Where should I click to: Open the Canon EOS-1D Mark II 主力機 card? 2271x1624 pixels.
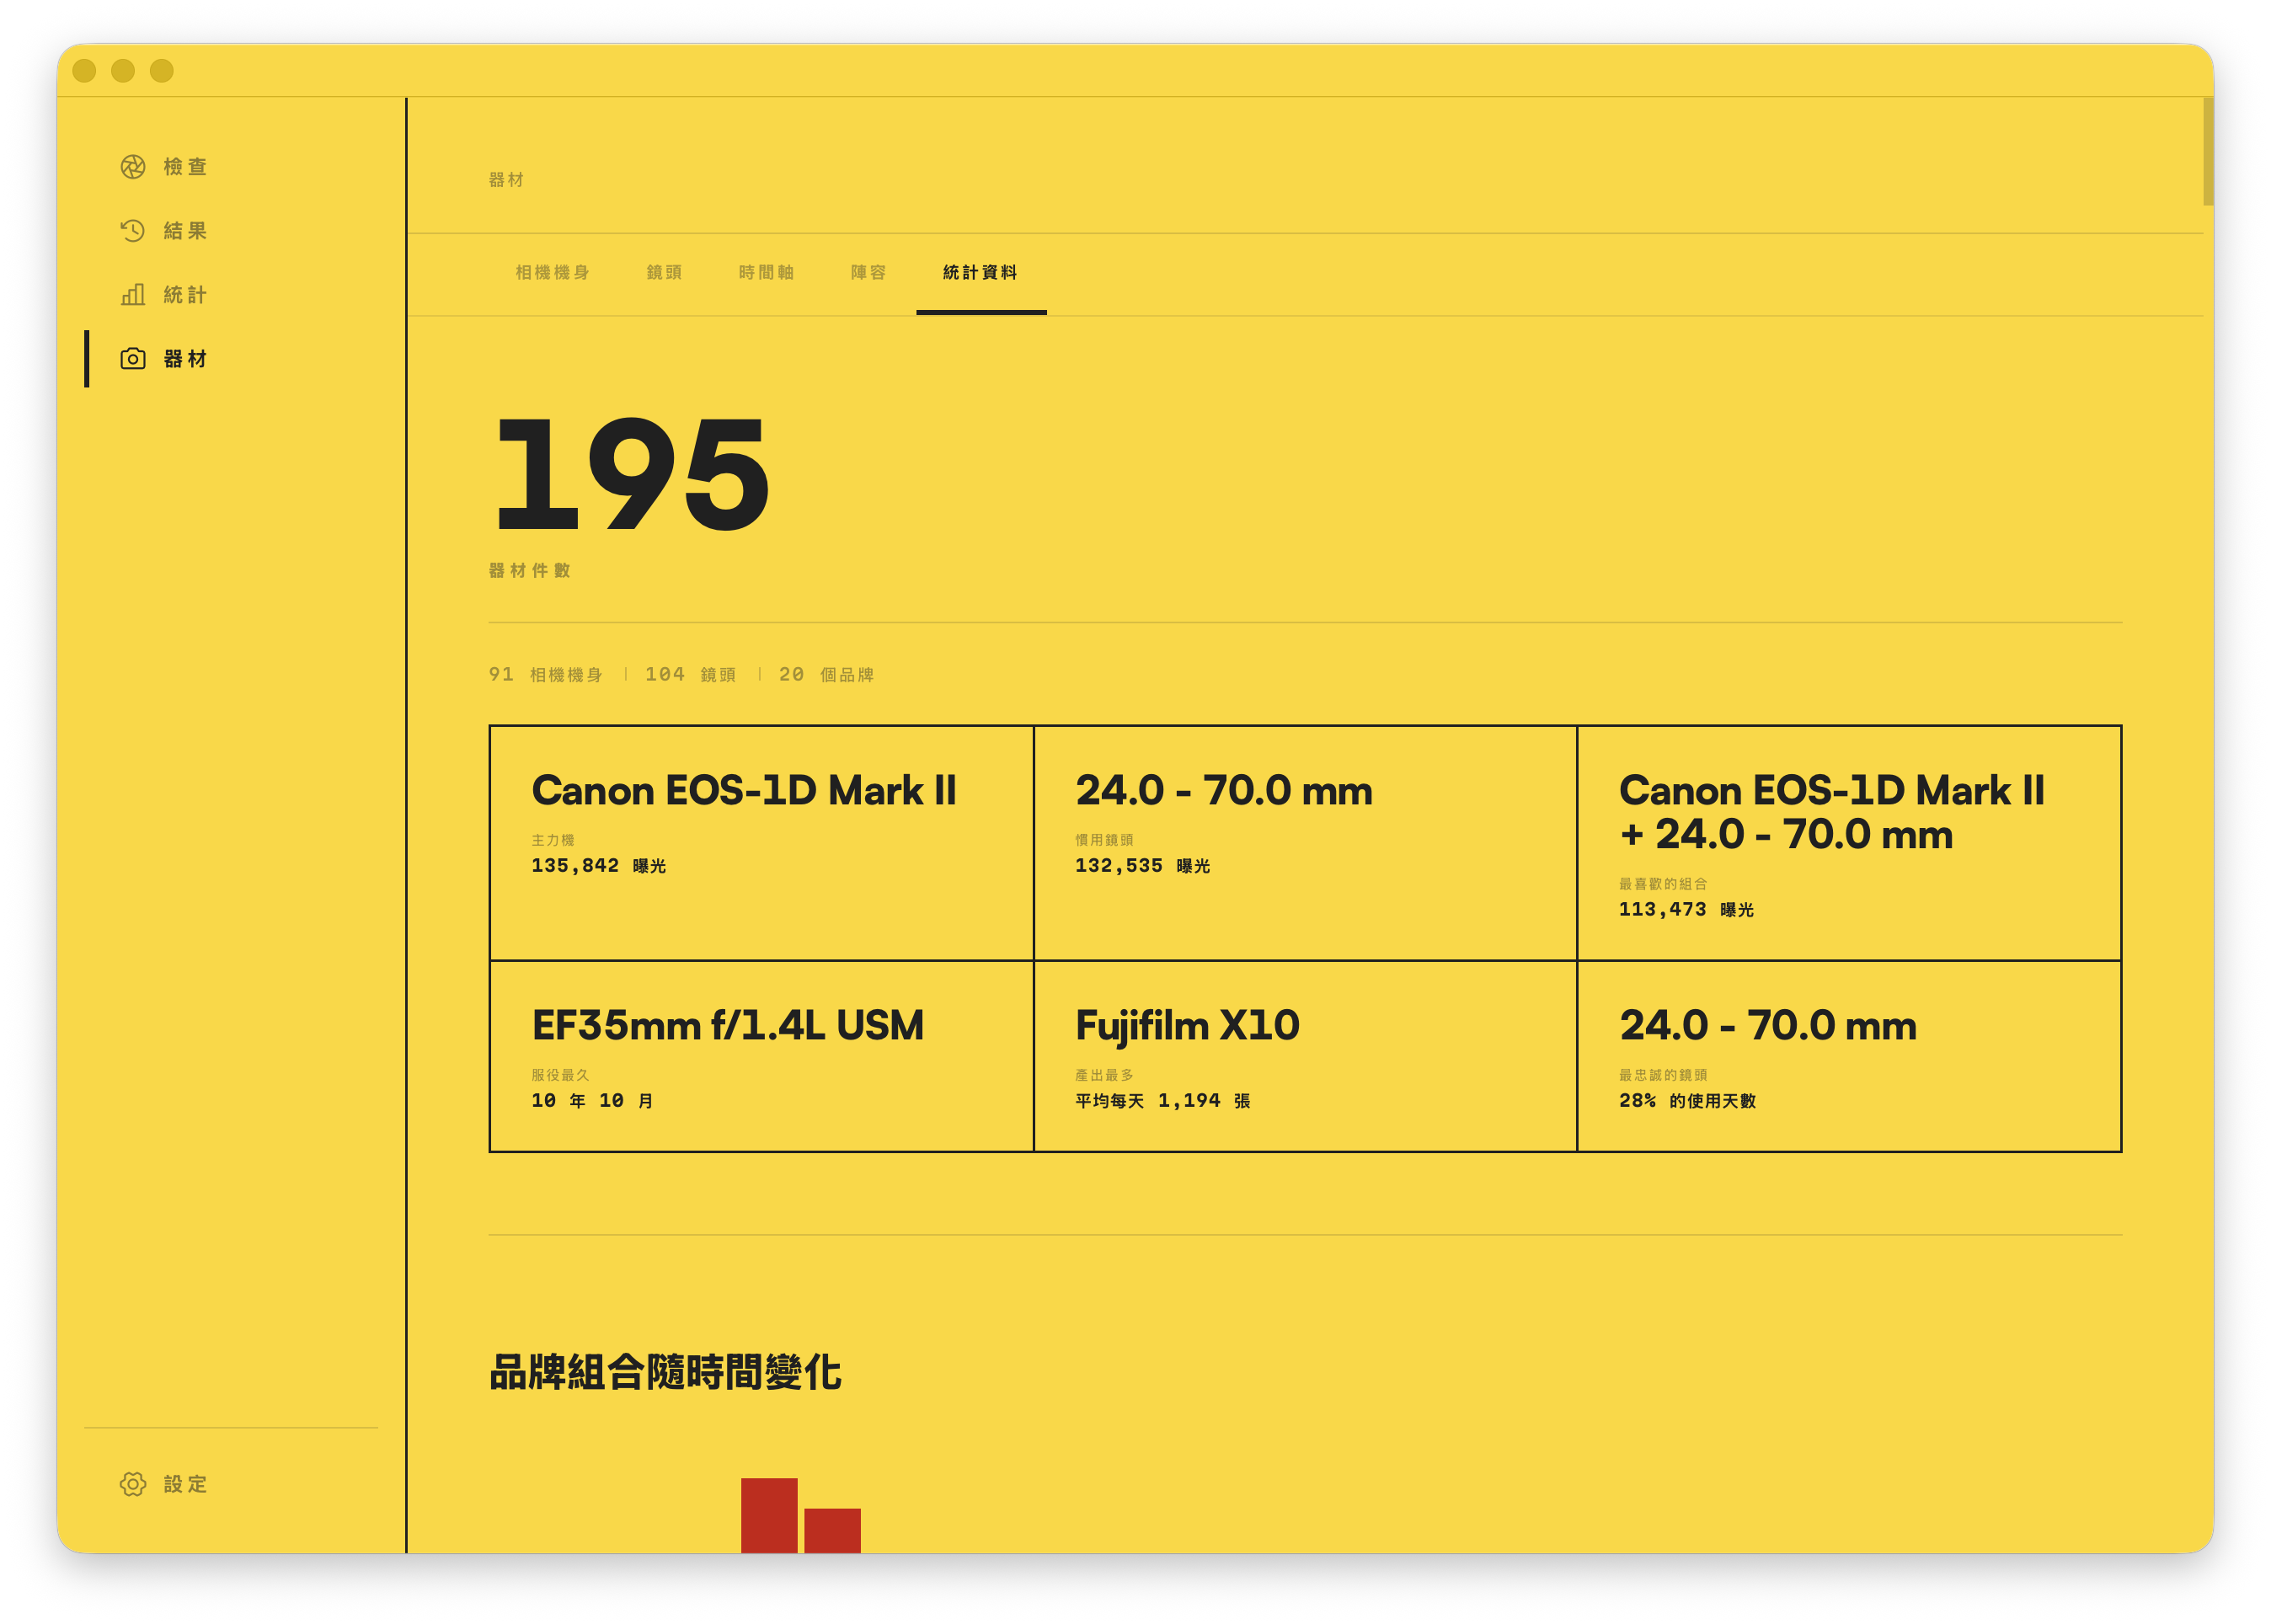761,843
